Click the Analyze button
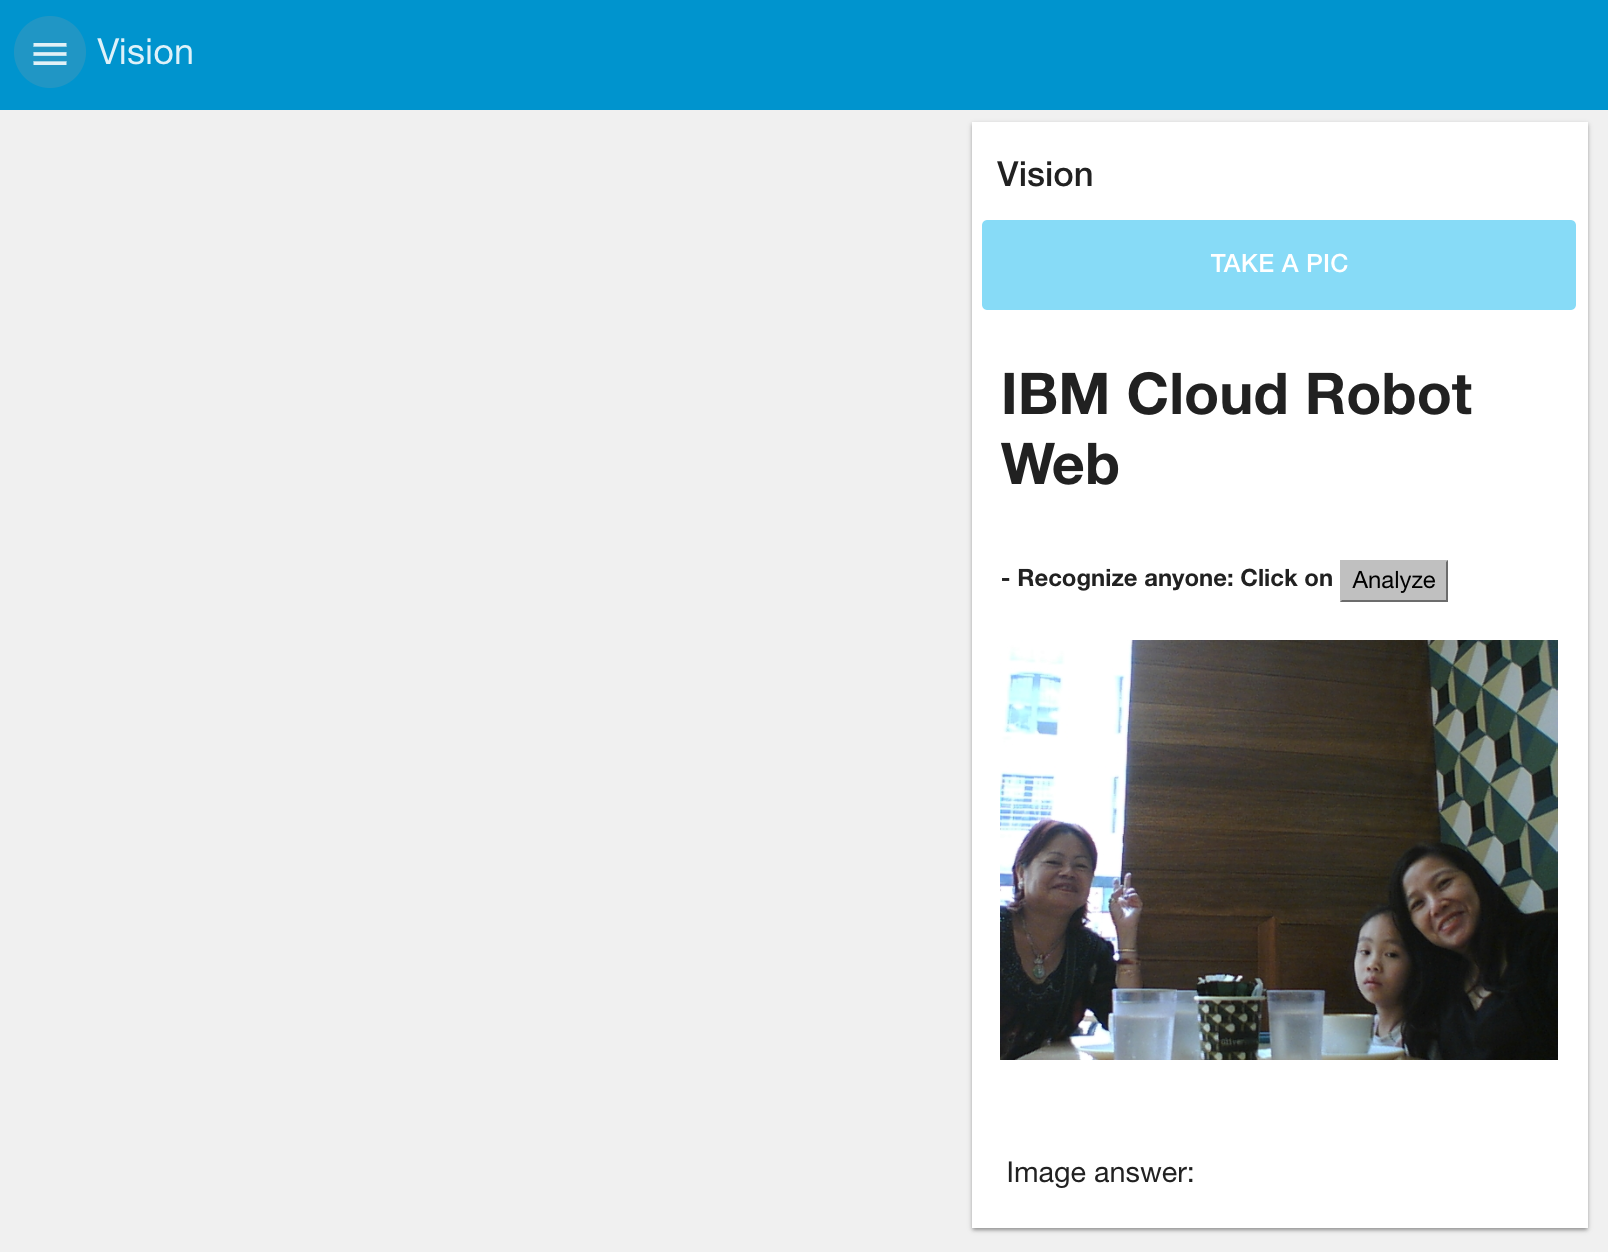This screenshot has height=1252, width=1608. [x=1394, y=580]
